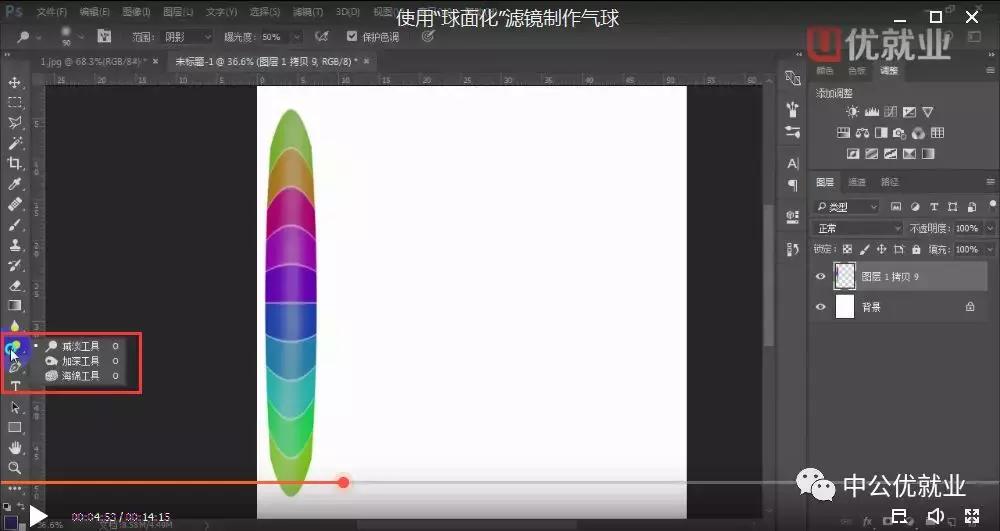This screenshot has width=1000, height=531.
Task: Choose 海绵工具 from the flyout
Action: coord(81,375)
